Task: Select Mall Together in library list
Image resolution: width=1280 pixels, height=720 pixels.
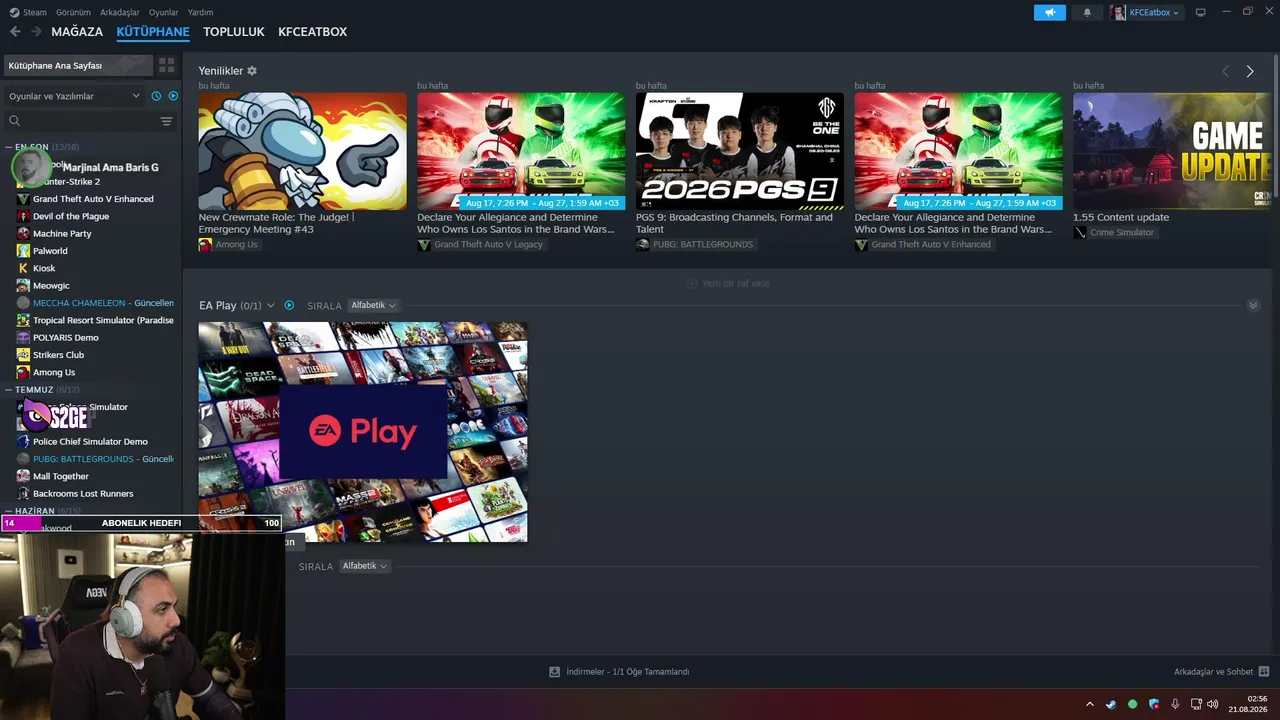Action: tap(61, 476)
